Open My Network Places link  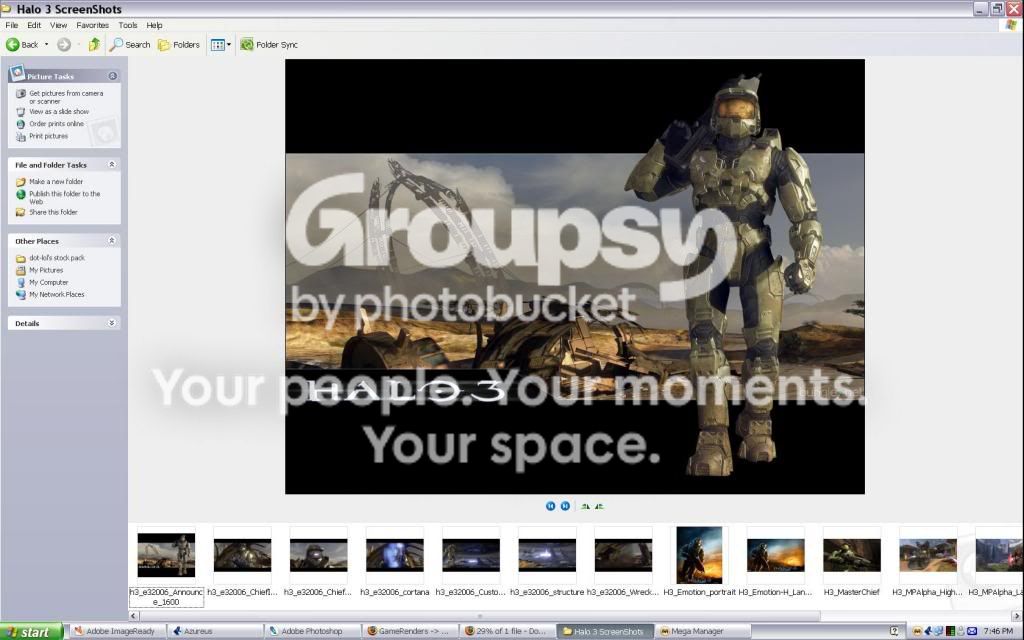pyautogui.click(x=57, y=295)
